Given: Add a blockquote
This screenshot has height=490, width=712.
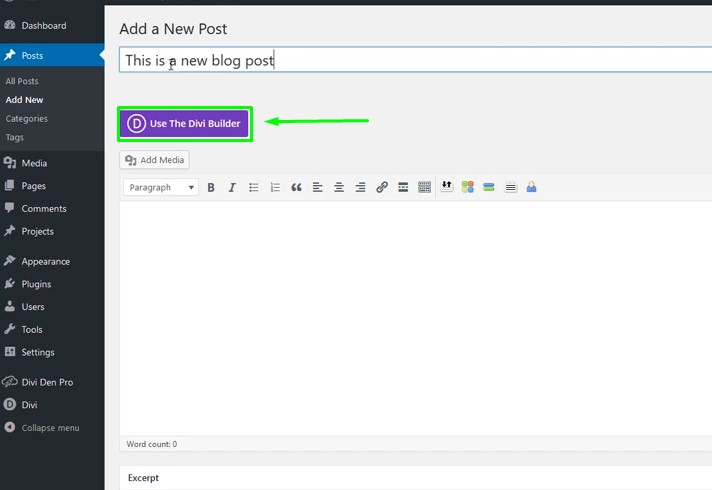Looking at the screenshot, I should (296, 187).
